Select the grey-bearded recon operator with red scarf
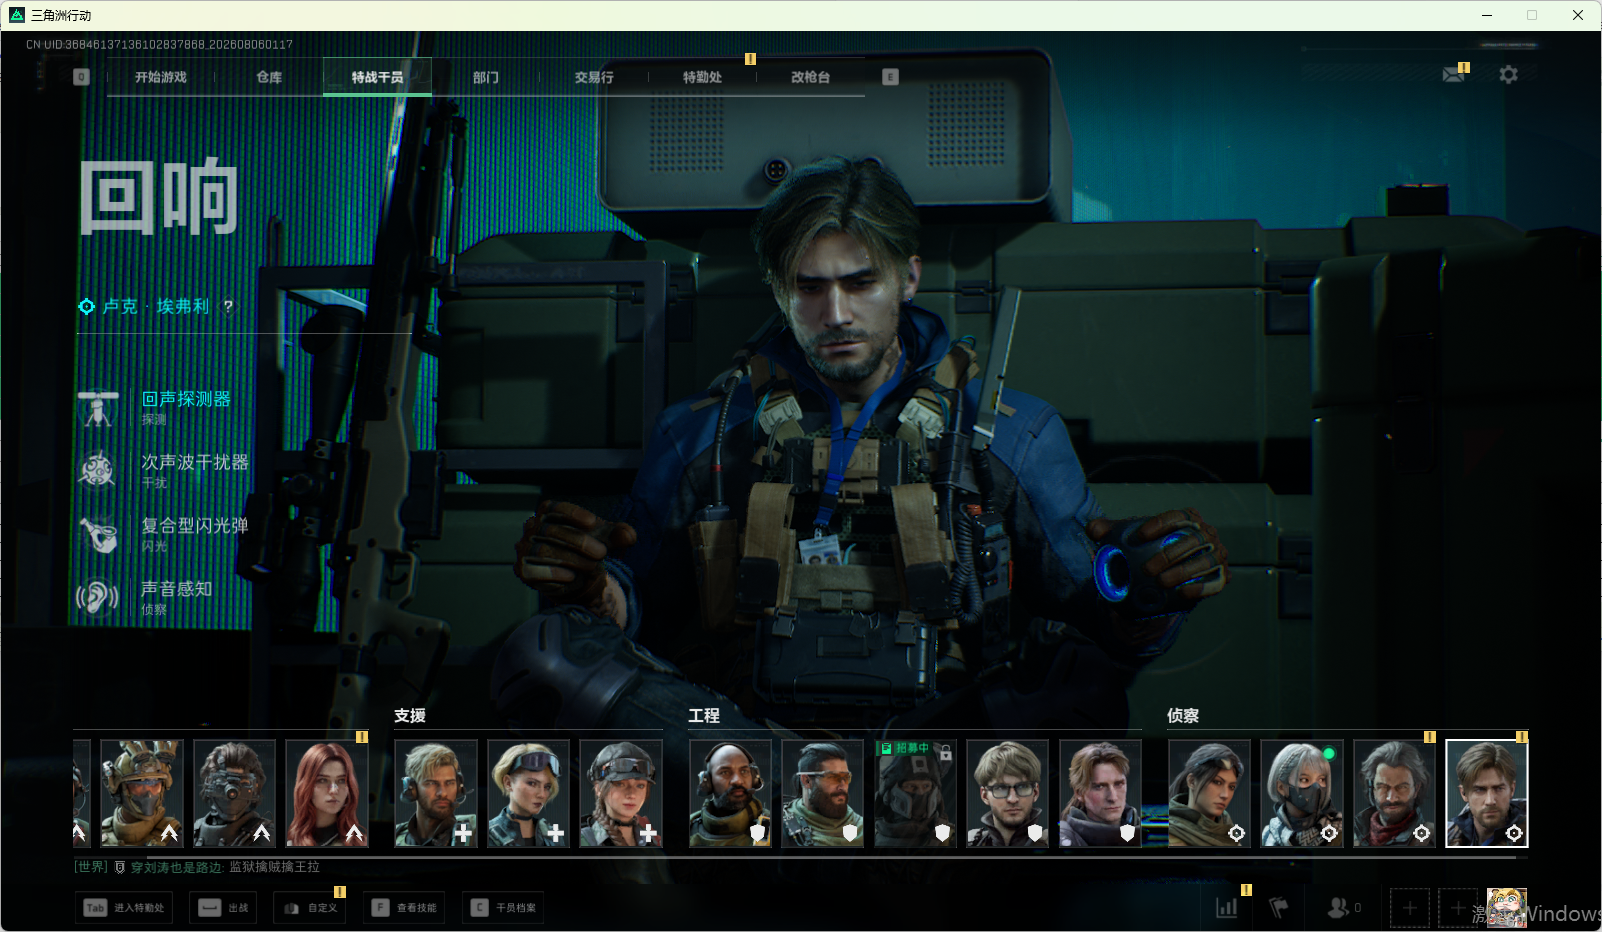 pos(1394,793)
